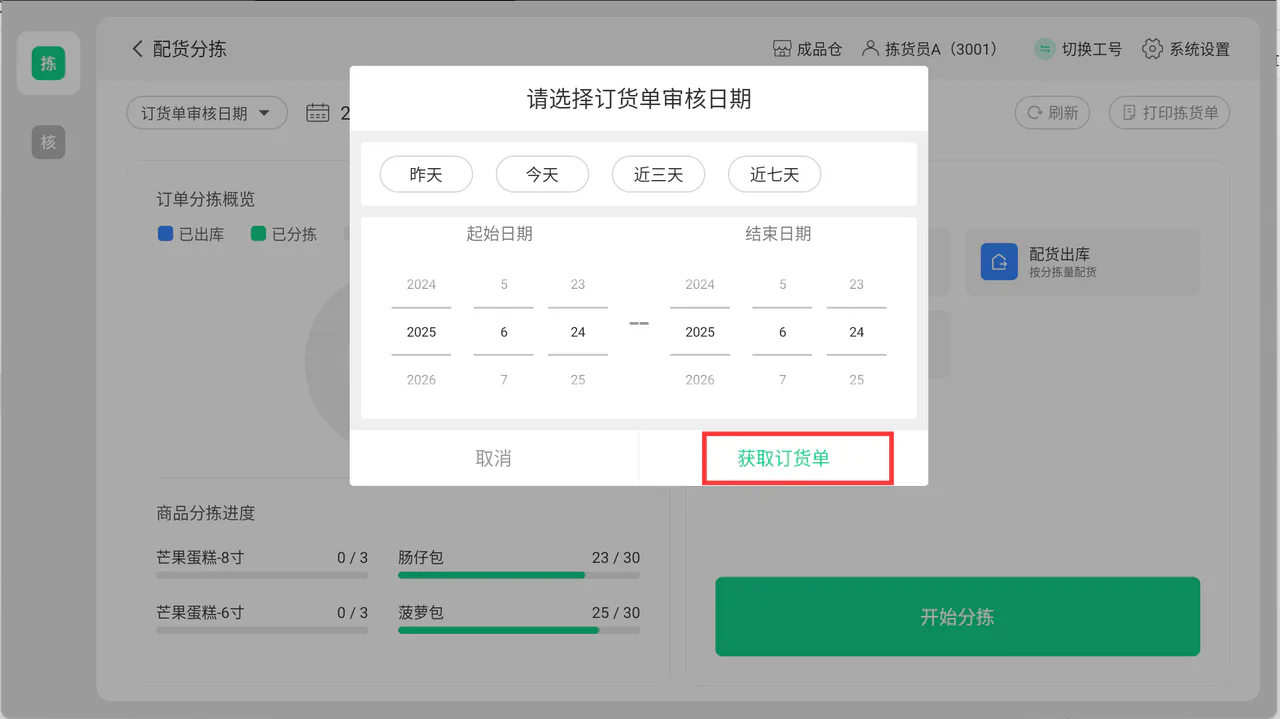Image resolution: width=1280 pixels, height=719 pixels.
Task: Click the 芒果蛋糕-6寸 product label
Action: tap(200, 612)
